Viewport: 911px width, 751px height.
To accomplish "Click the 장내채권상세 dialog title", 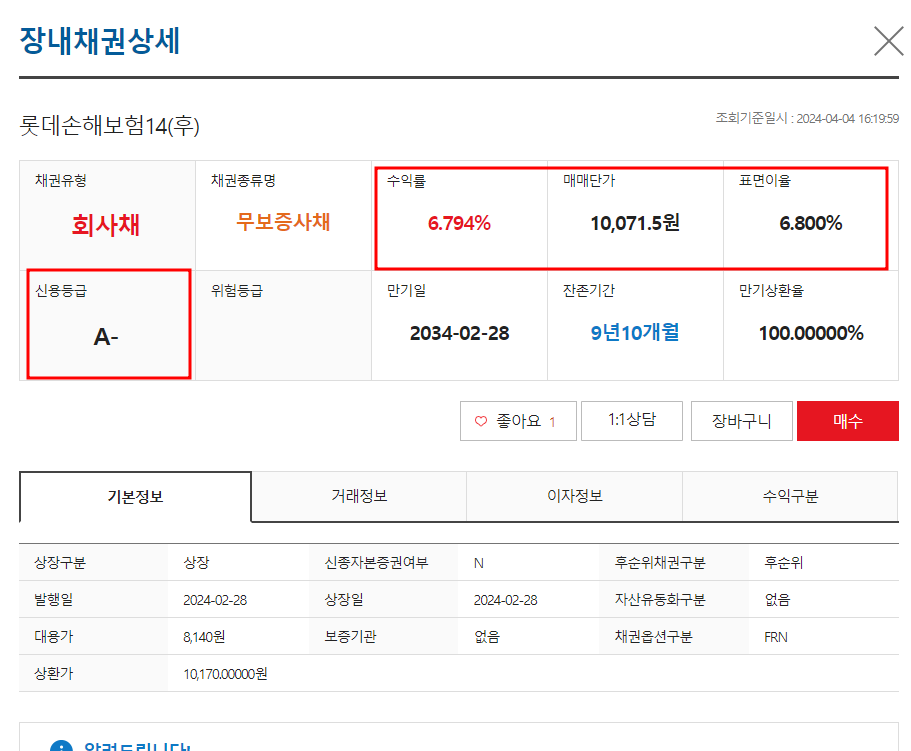I will (100, 41).
